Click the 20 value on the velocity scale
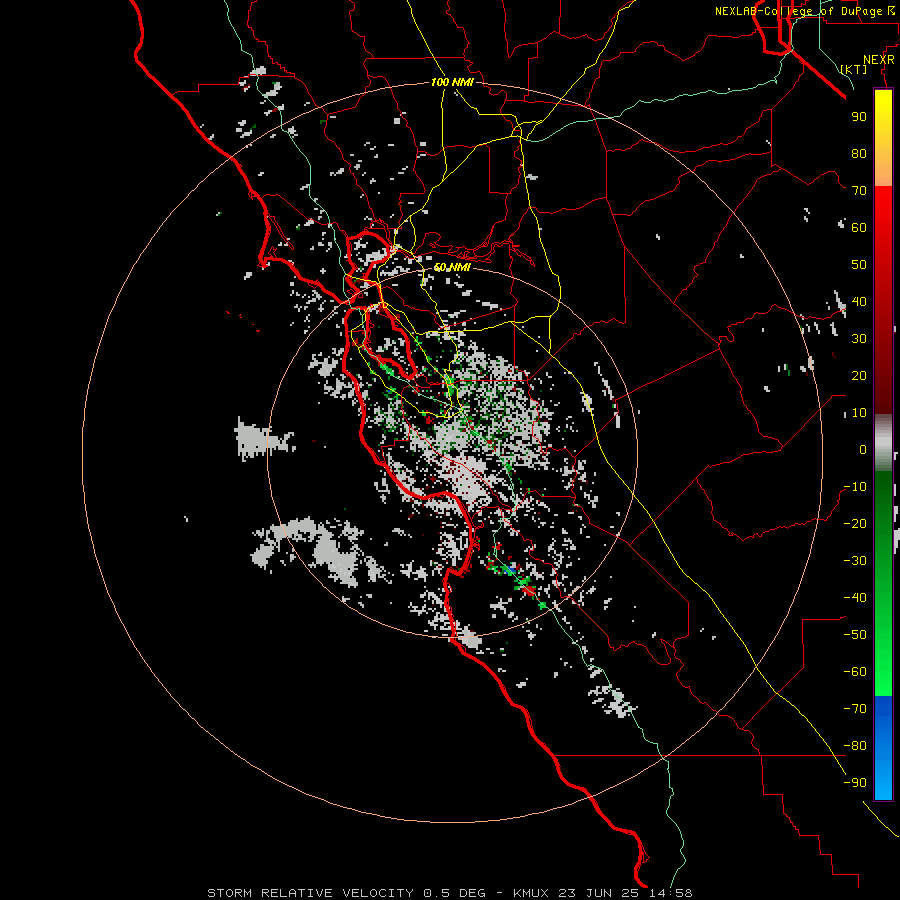Screen dimensions: 900x900 click(x=859, y=376)
